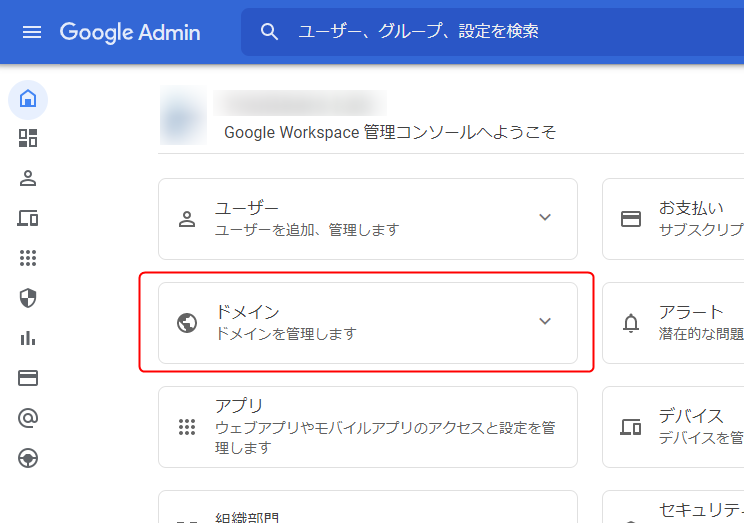The height and width of the screenshot is (523, 744).
Task: Click the Google Admin logo
Action: [130, 32]
